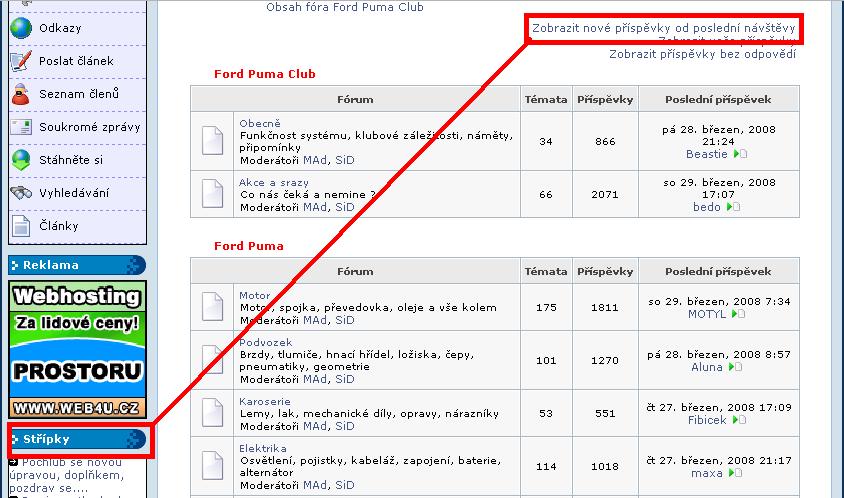
Task: Jump to last post by Beastie
Action: [x=741, y=154]
